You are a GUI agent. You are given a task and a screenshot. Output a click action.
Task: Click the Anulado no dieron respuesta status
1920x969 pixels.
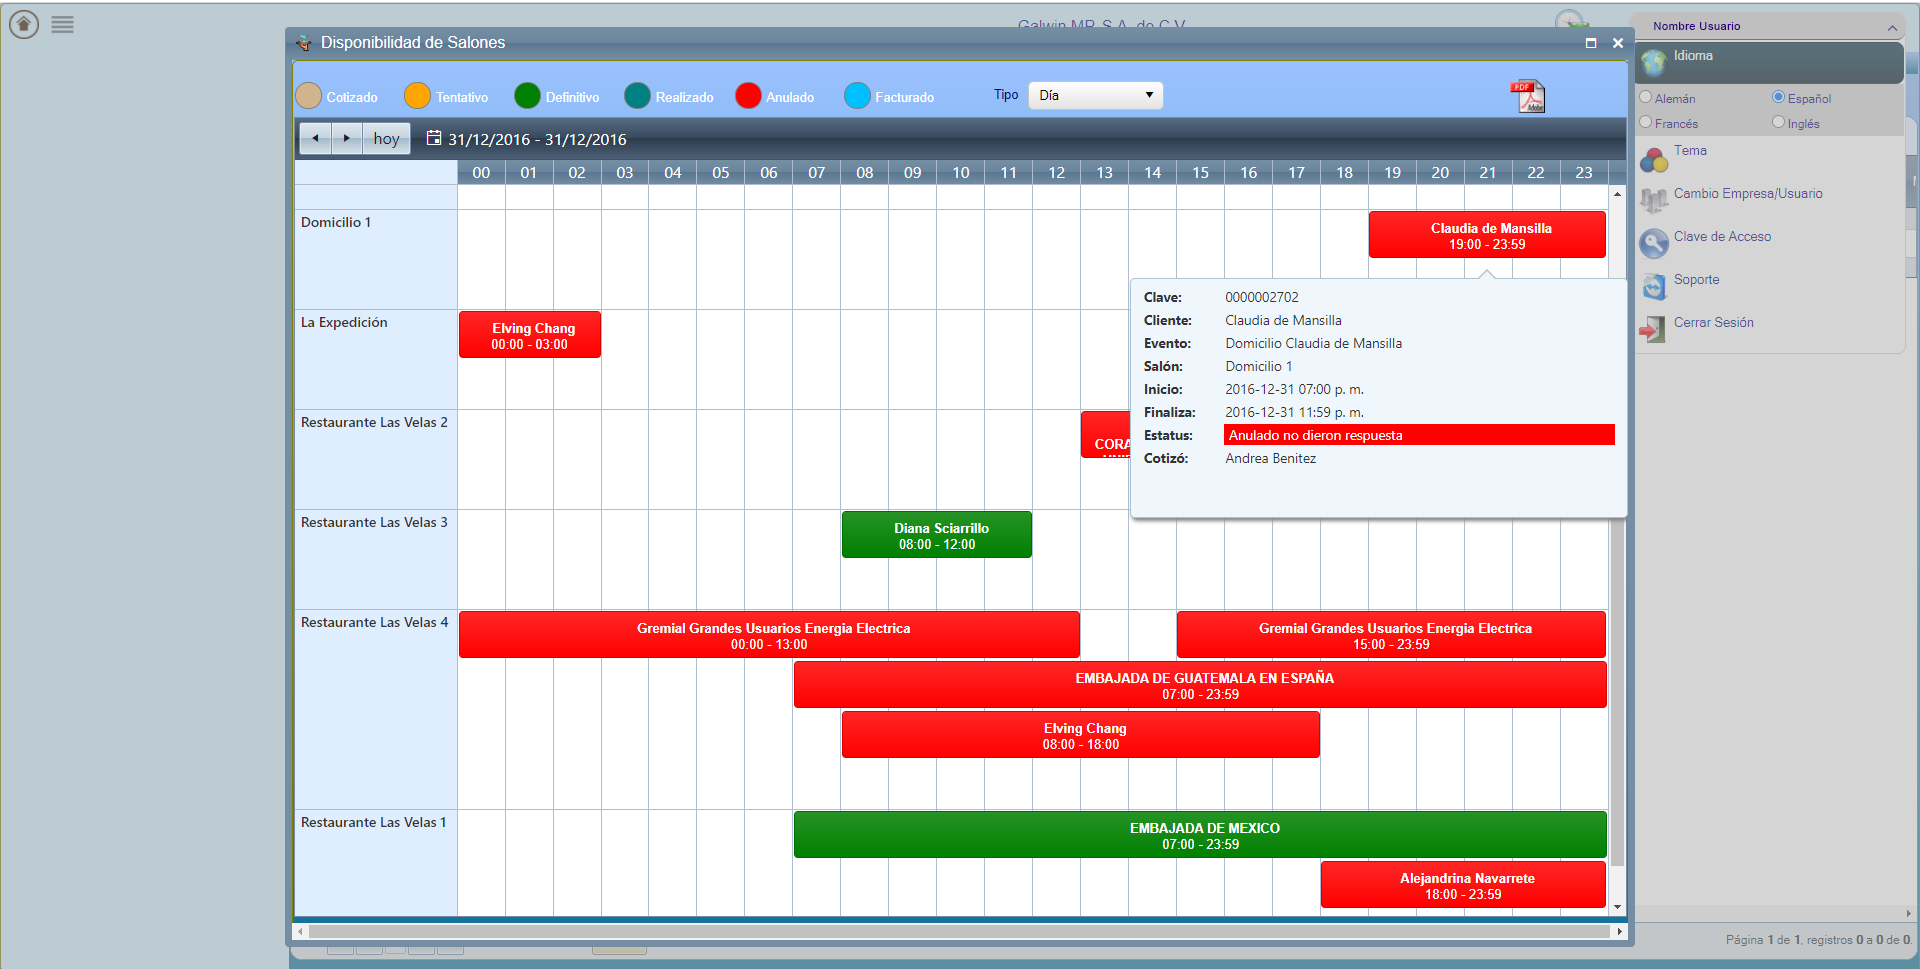1419,435
